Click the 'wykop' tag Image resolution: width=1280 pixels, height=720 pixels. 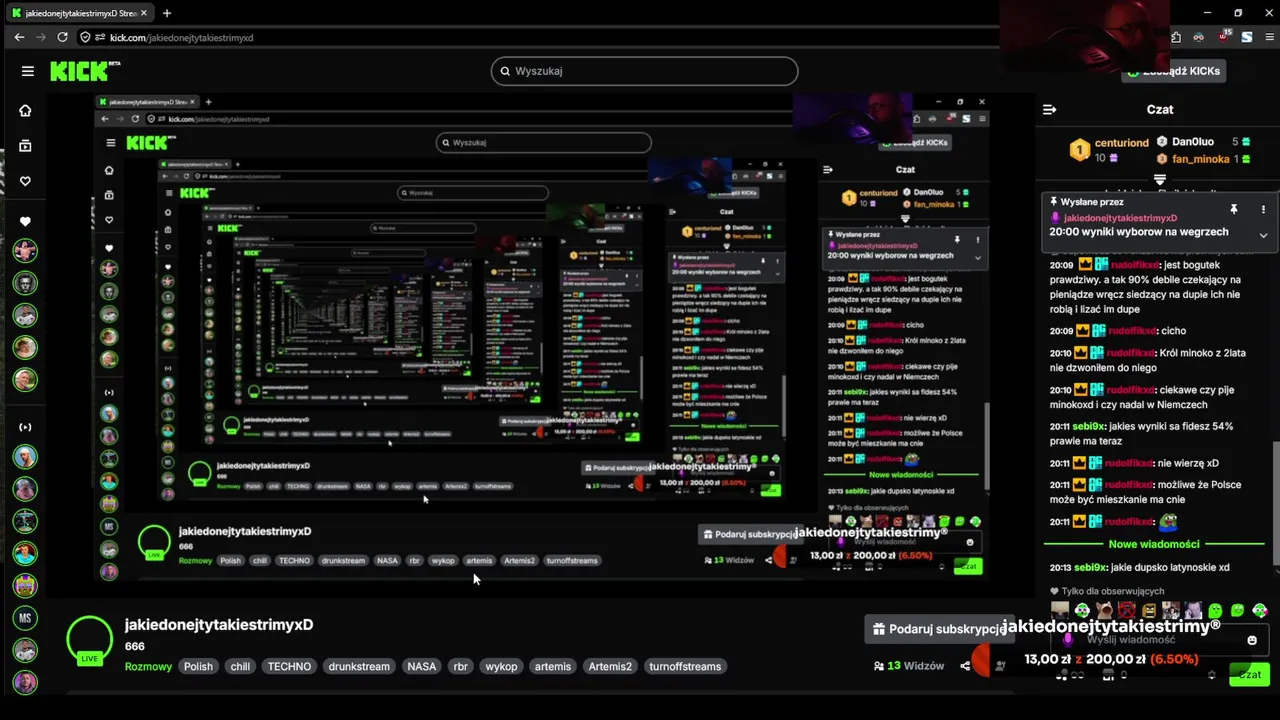click(x=501, y=666)
